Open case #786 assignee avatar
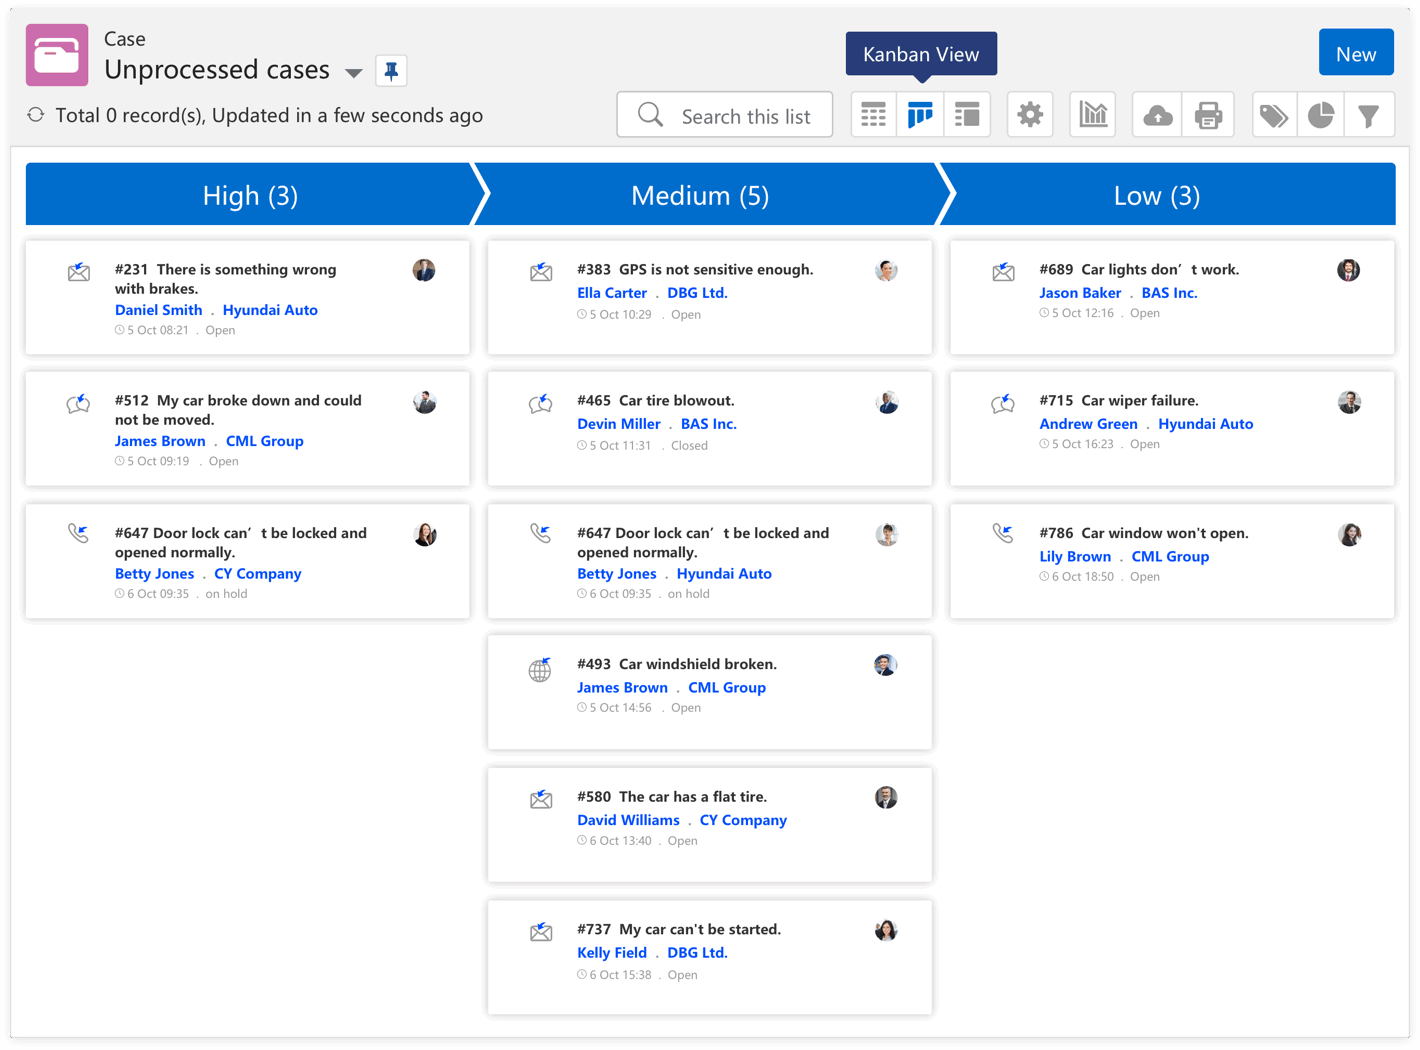 click(1349, 535)
